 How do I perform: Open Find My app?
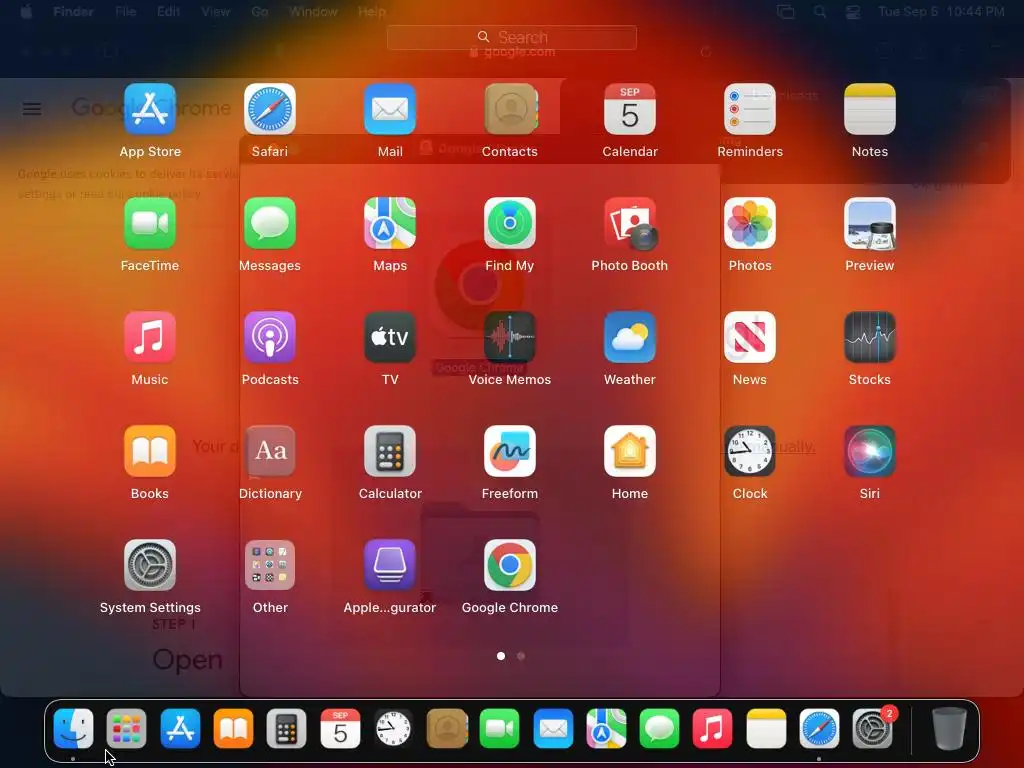coord(510,223)
